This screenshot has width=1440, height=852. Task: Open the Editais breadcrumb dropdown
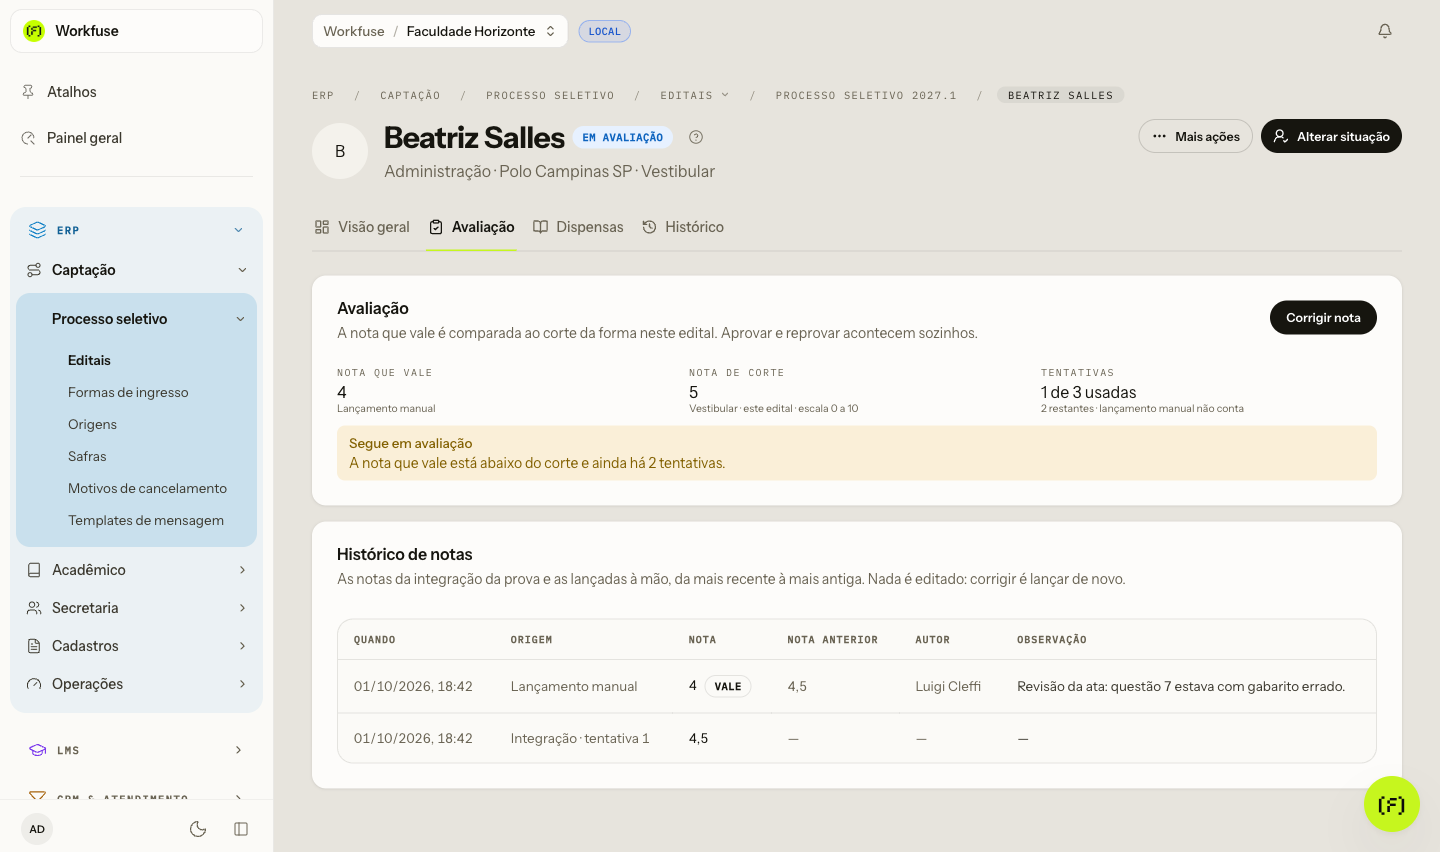tap(695, 95)
